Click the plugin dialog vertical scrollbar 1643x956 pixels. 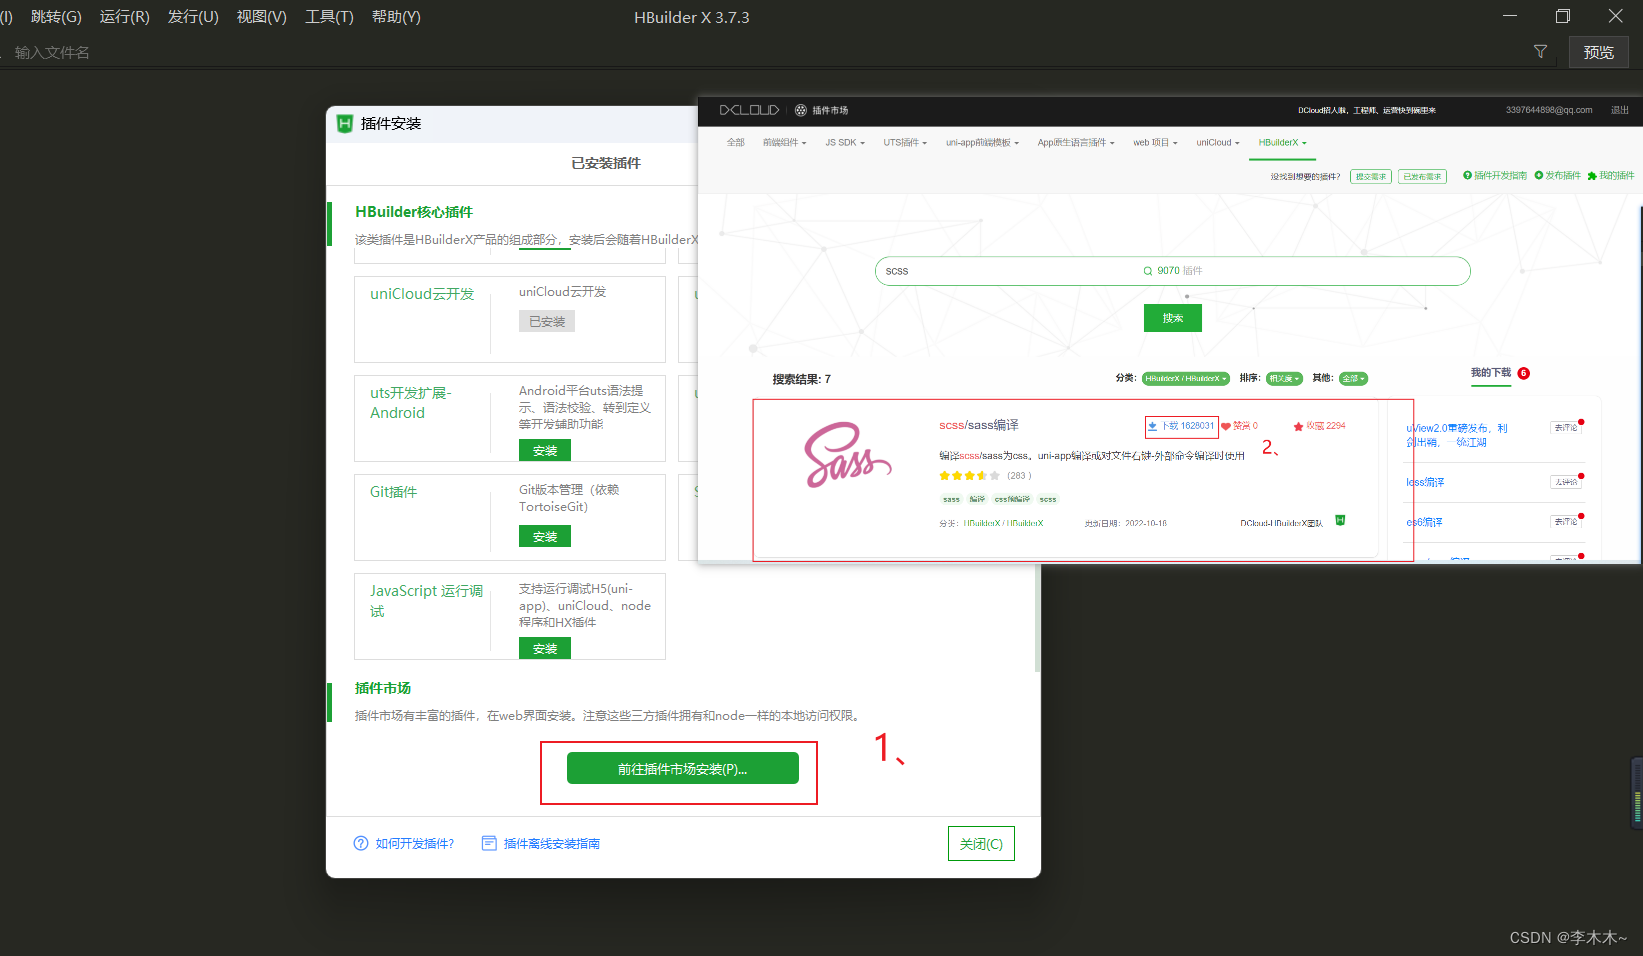click(1037, 617)
